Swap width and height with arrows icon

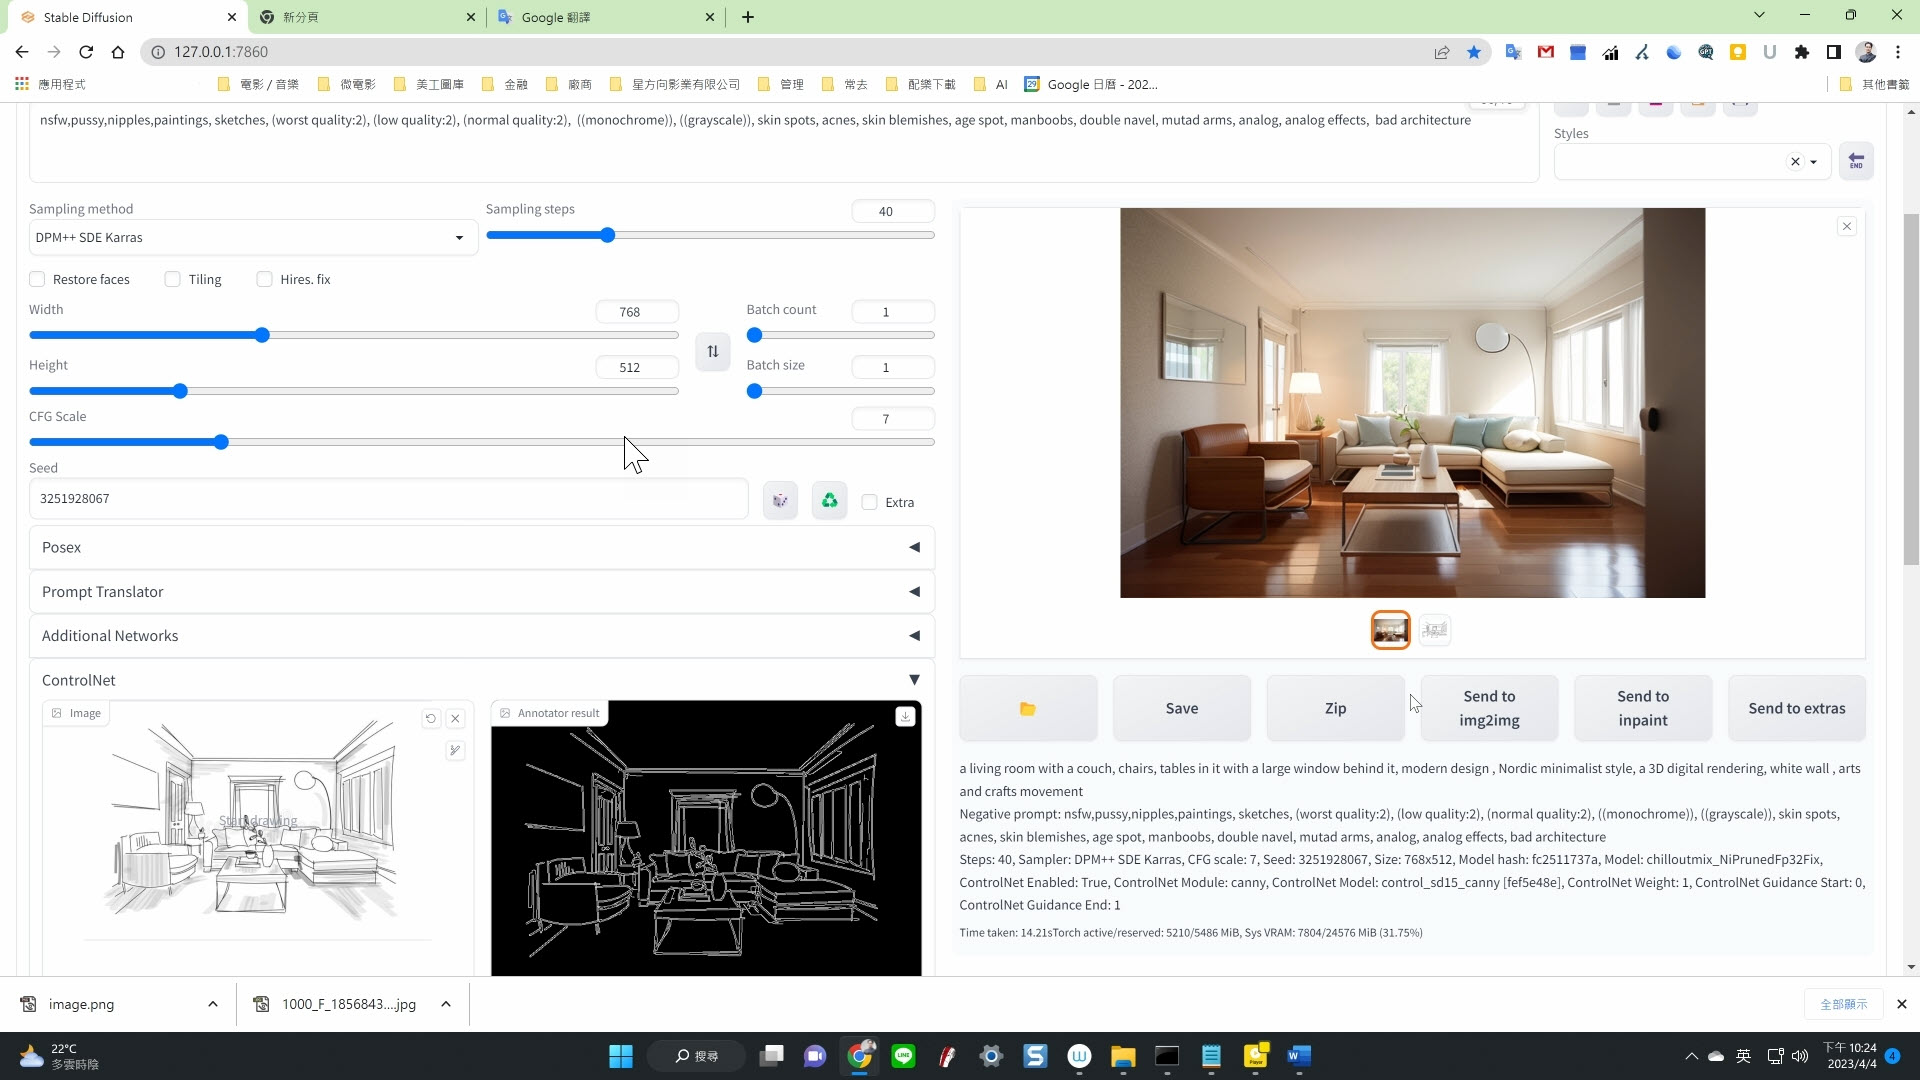[712, 352]
